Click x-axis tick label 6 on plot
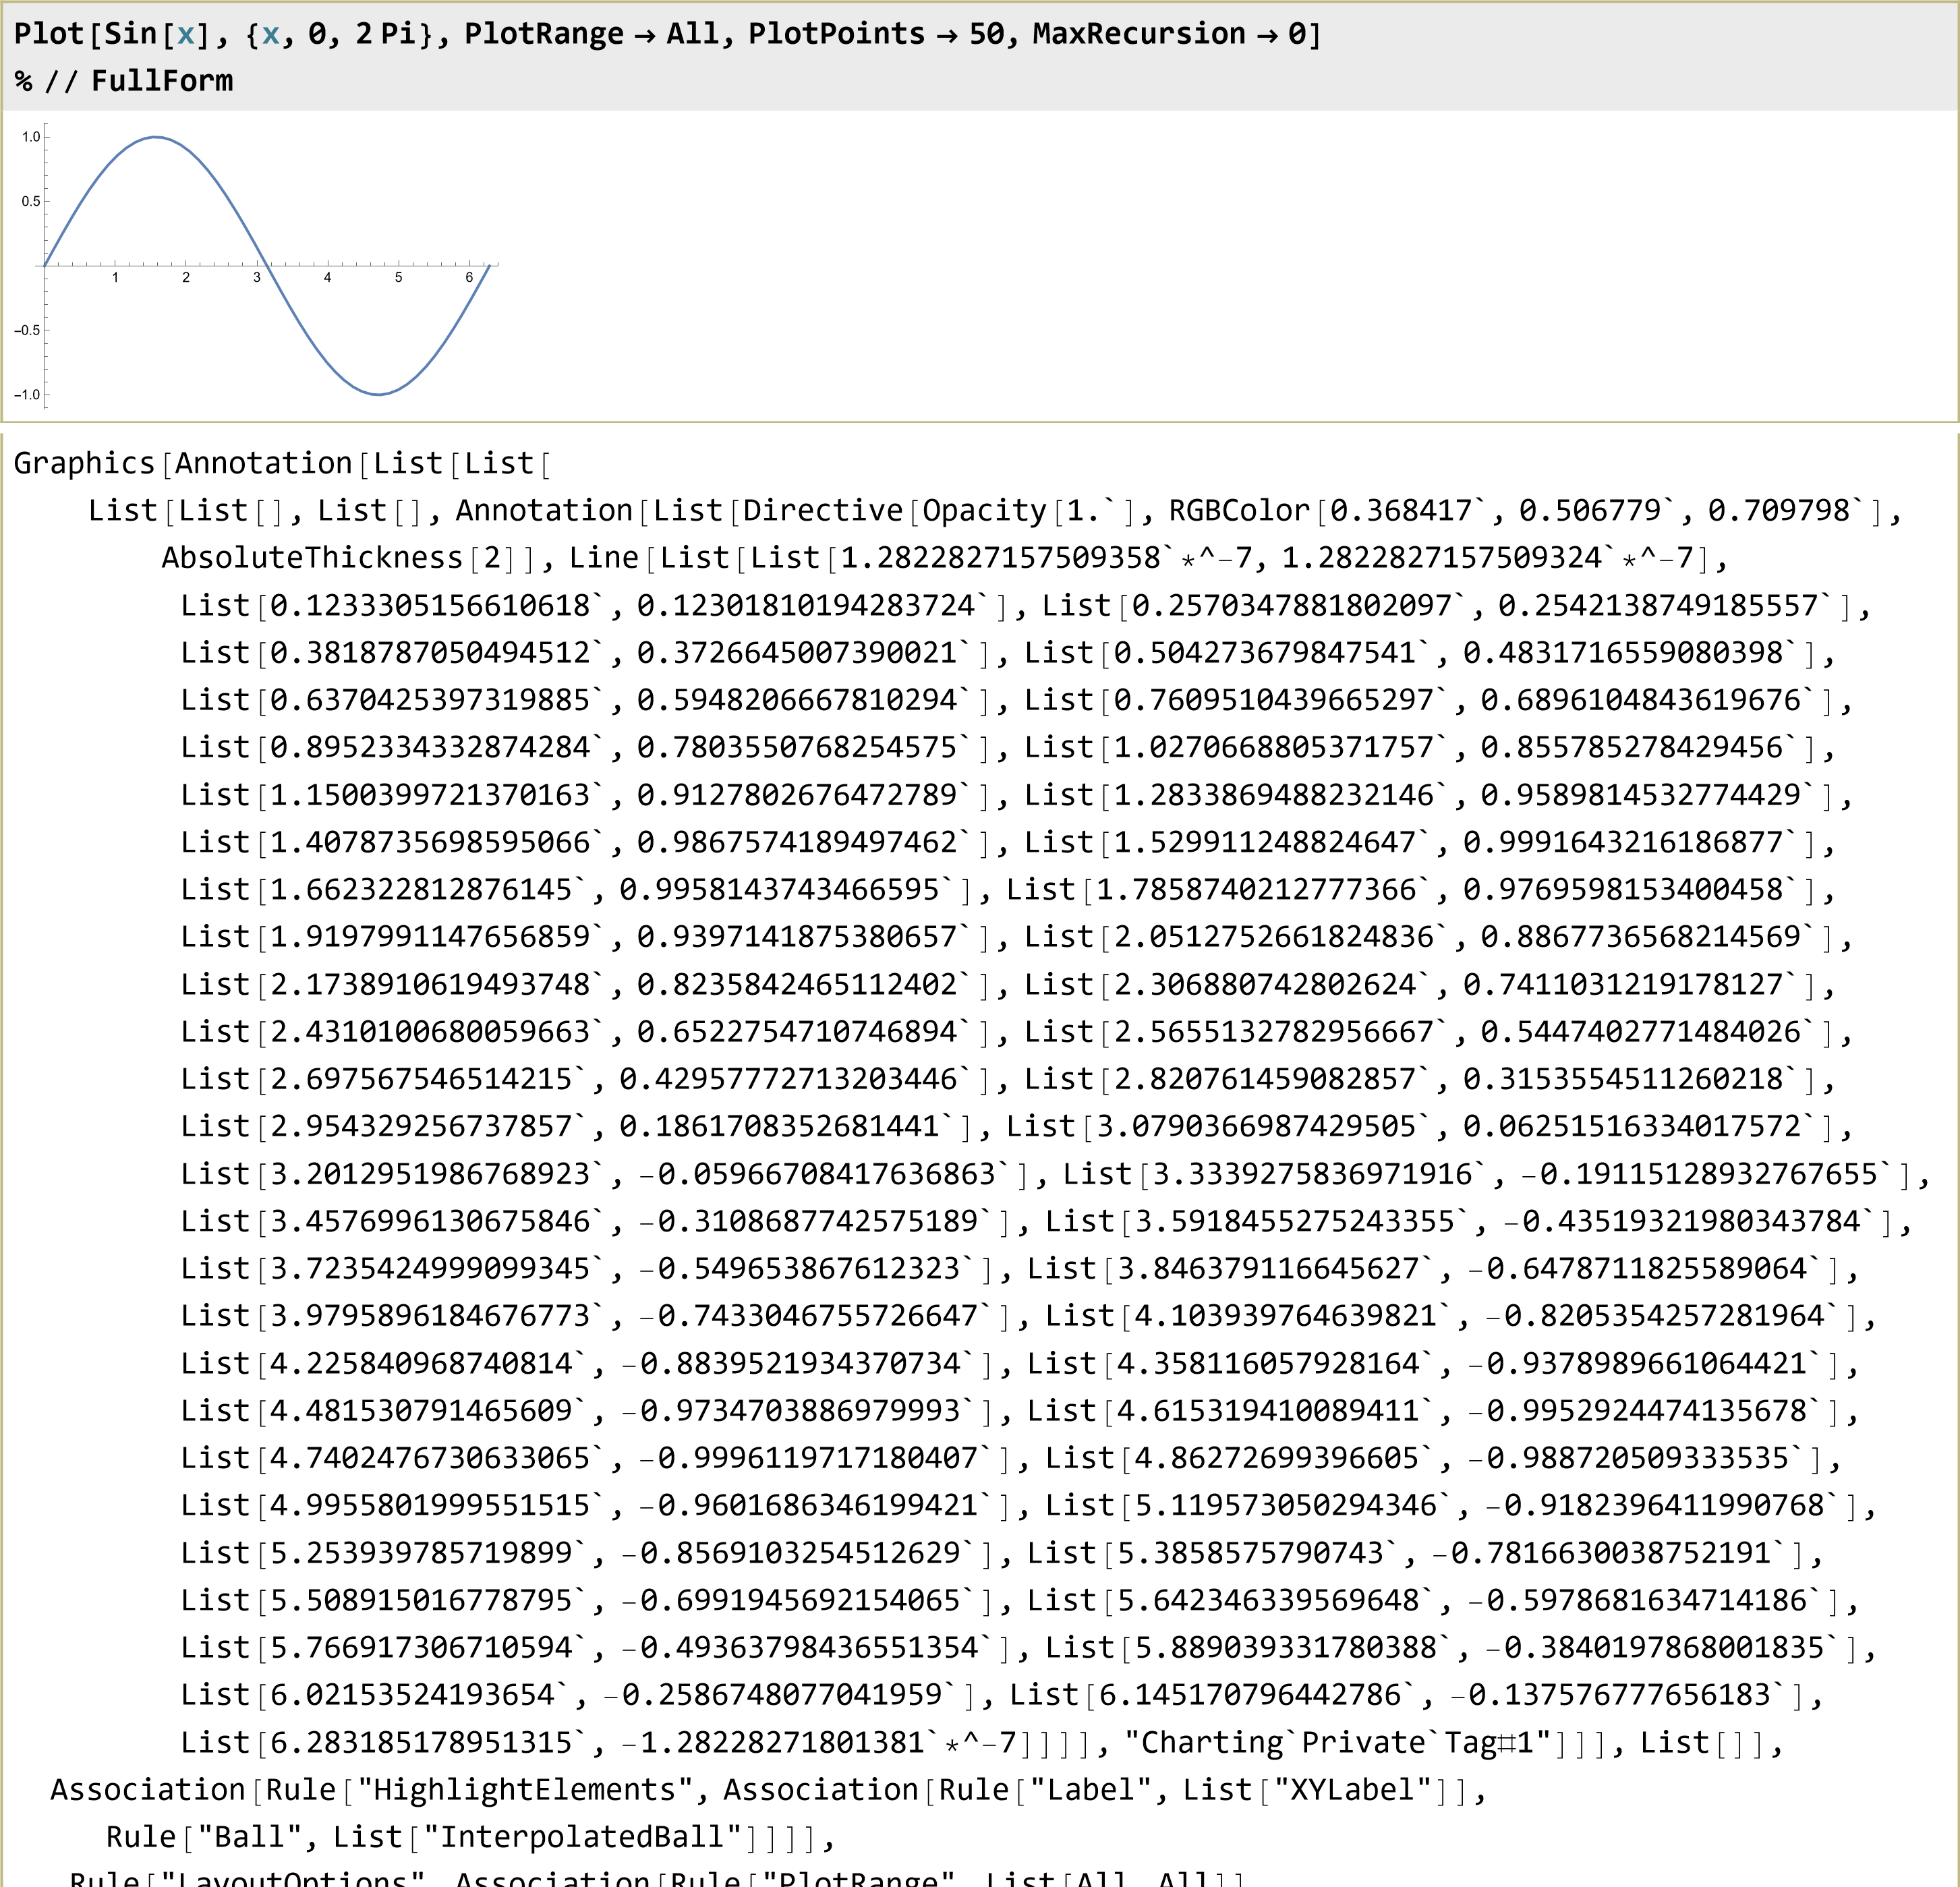Image resolution: width=1960 pixels, height=1887 pixels. click(x=469, y=278)
